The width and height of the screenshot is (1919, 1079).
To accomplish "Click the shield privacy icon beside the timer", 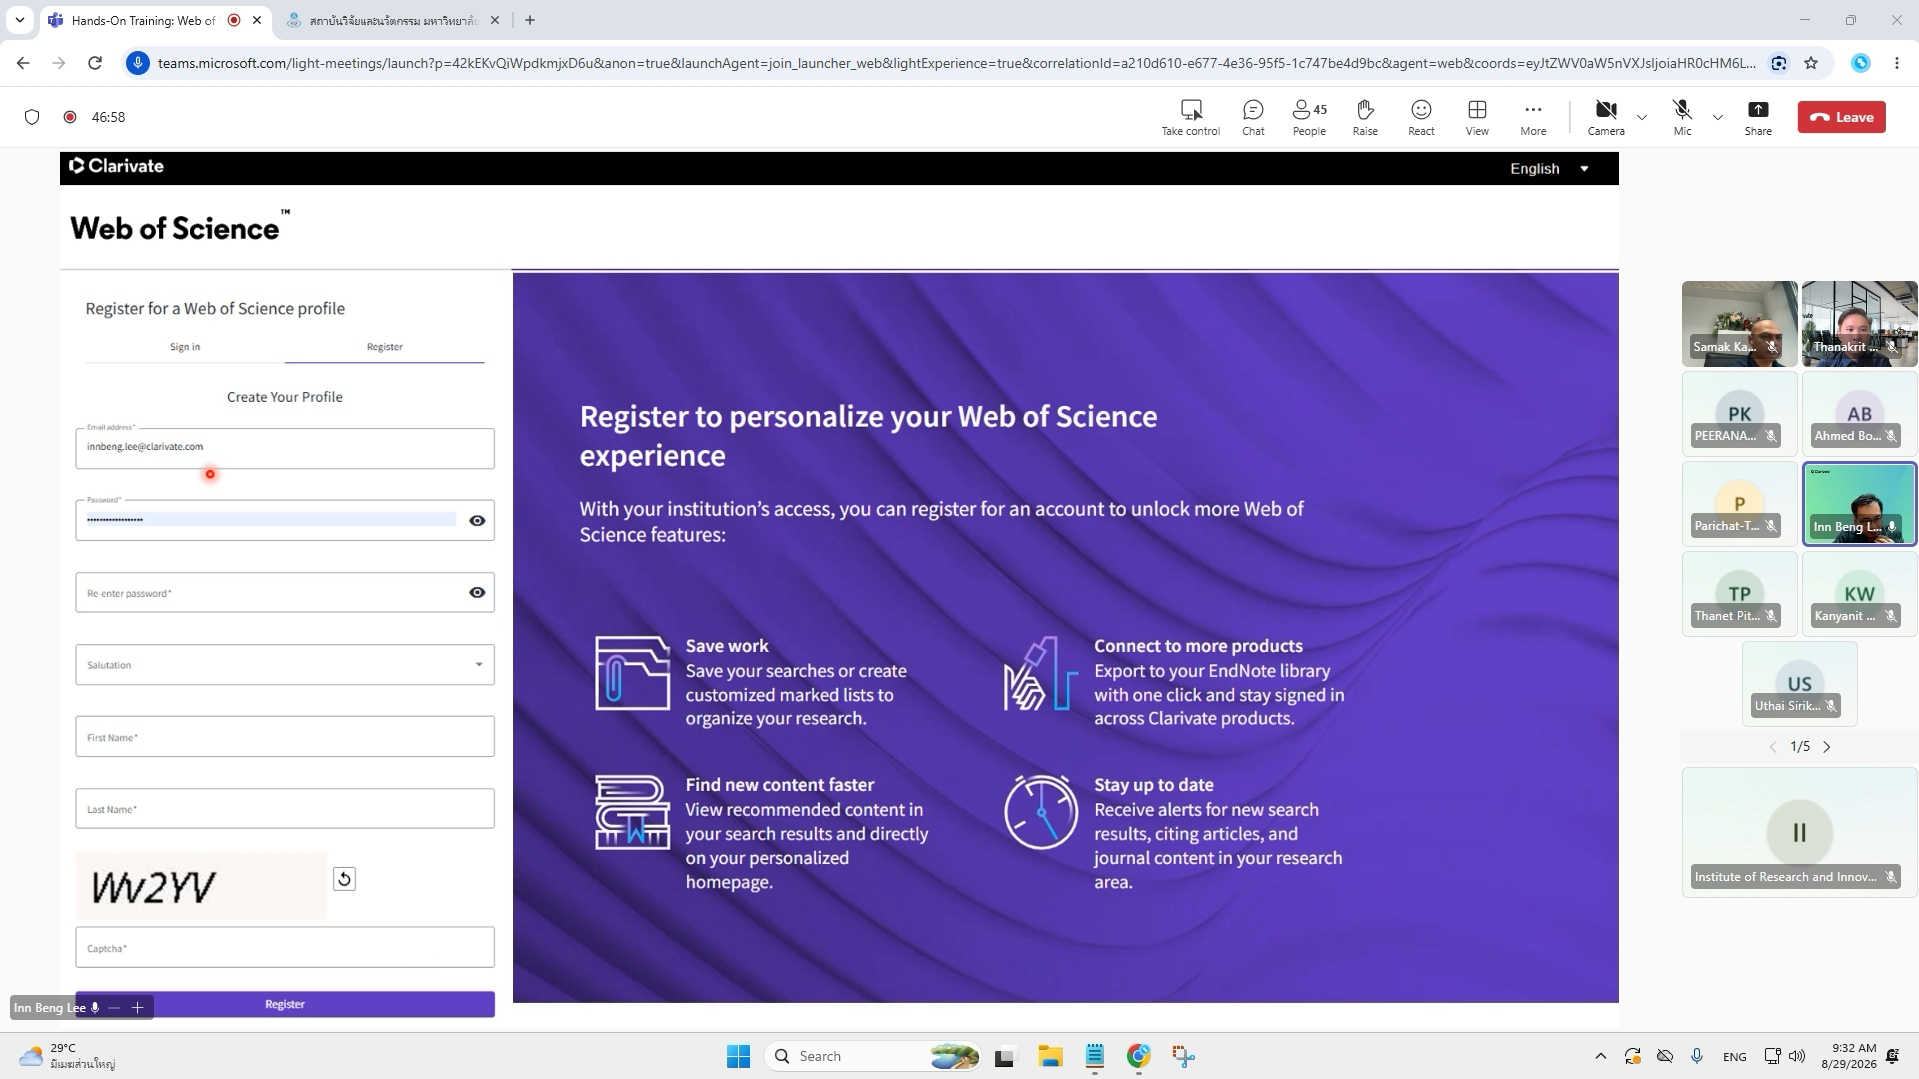I will pyautogui.click(x=32, y=117).
